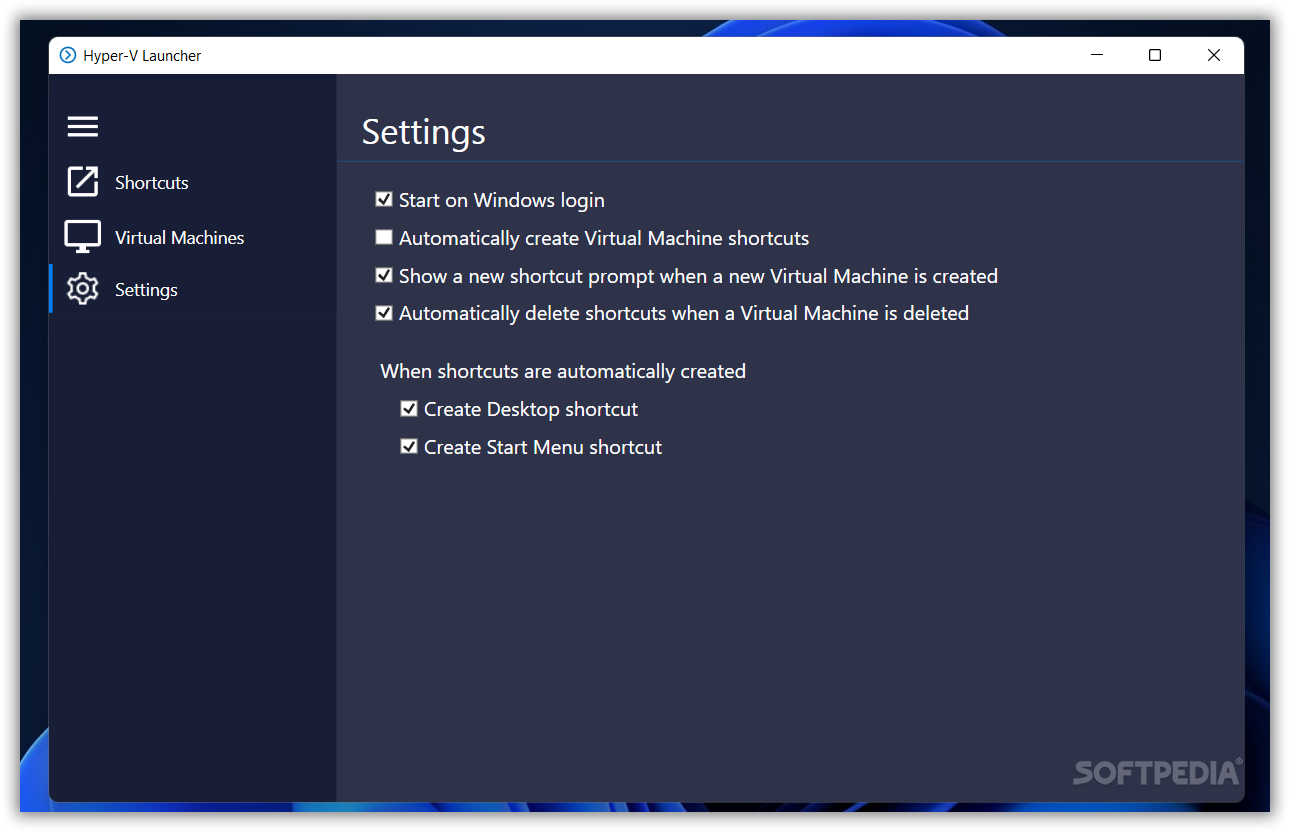Click the Settings page heading

(x=424, y=132)
